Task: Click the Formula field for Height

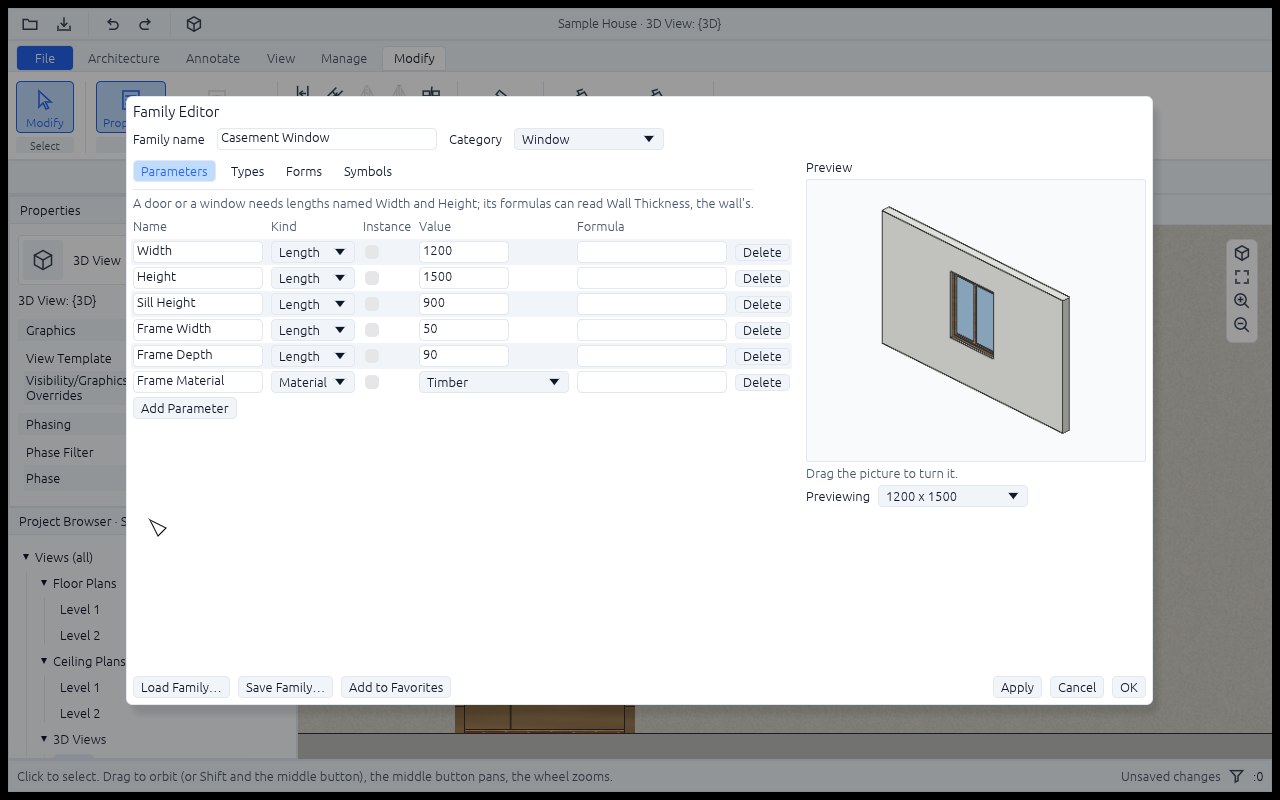Action: 652,278
